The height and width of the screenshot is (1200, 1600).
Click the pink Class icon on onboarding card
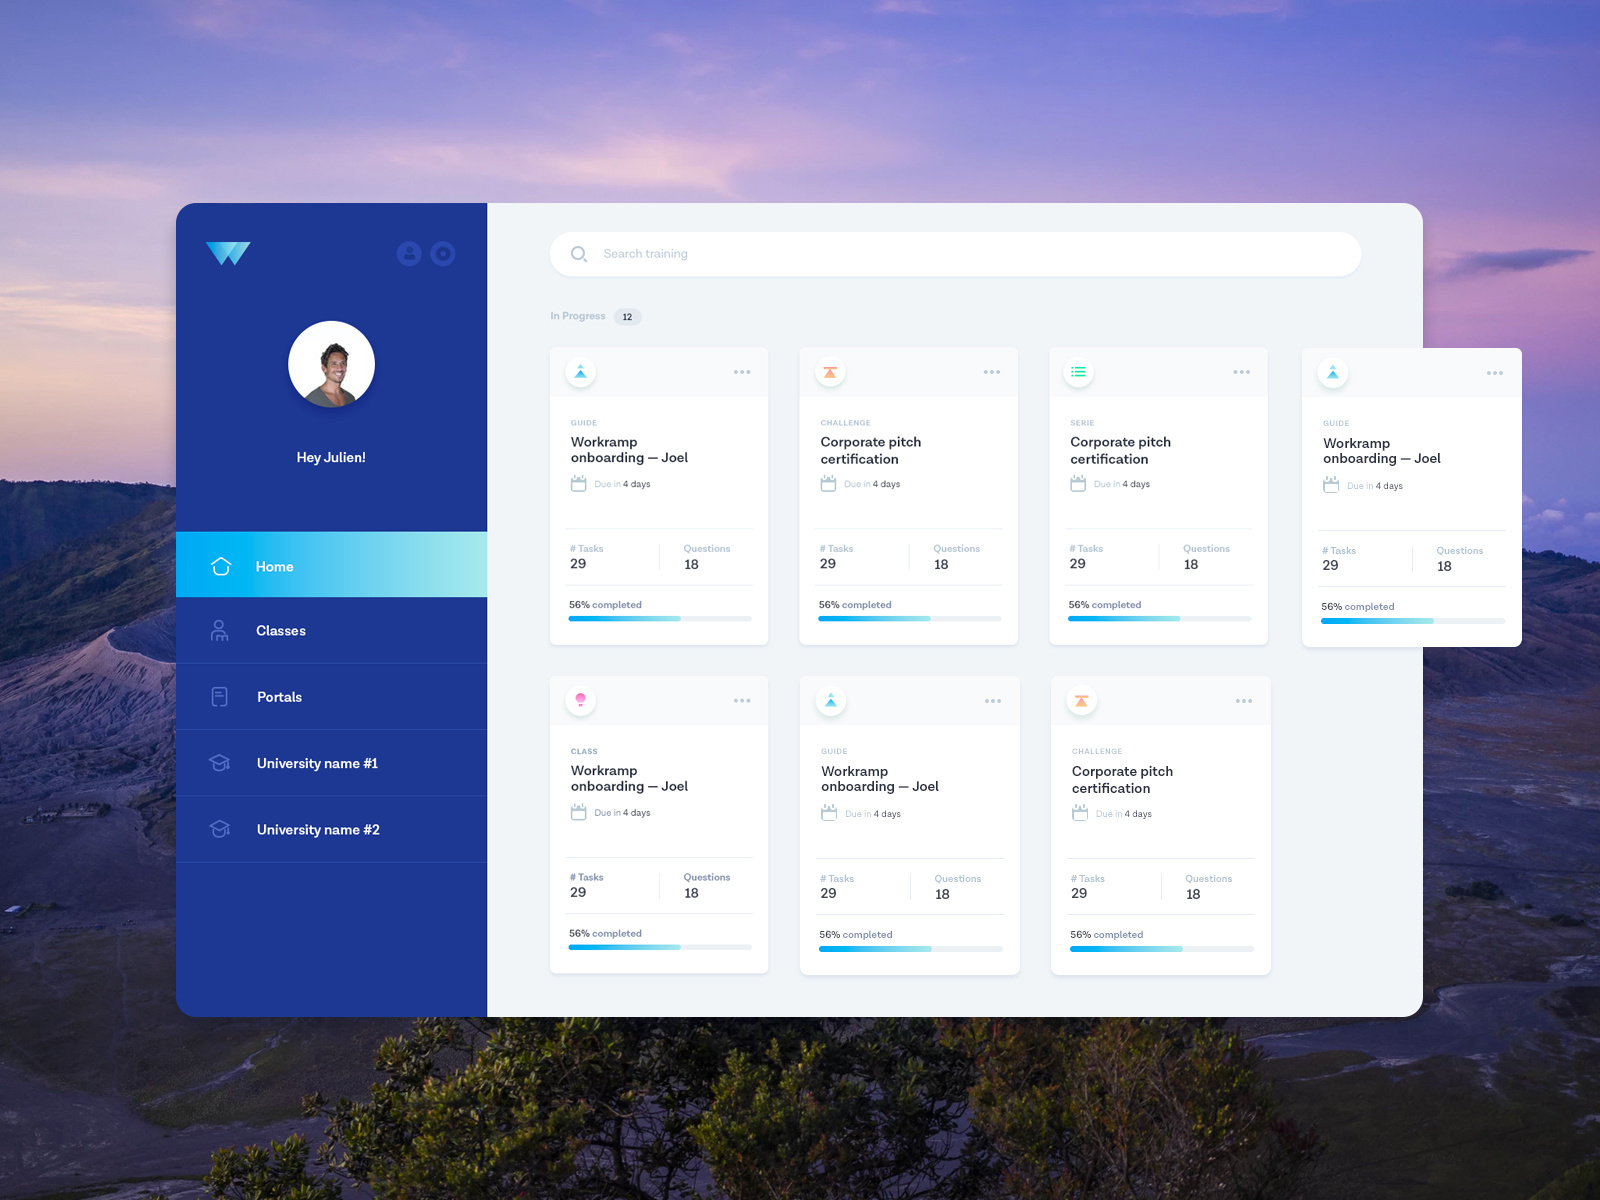580,700
